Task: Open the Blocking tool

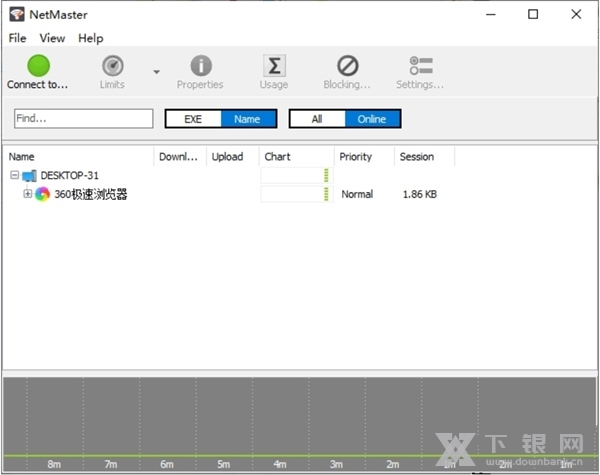Action: tap(347, 72)
